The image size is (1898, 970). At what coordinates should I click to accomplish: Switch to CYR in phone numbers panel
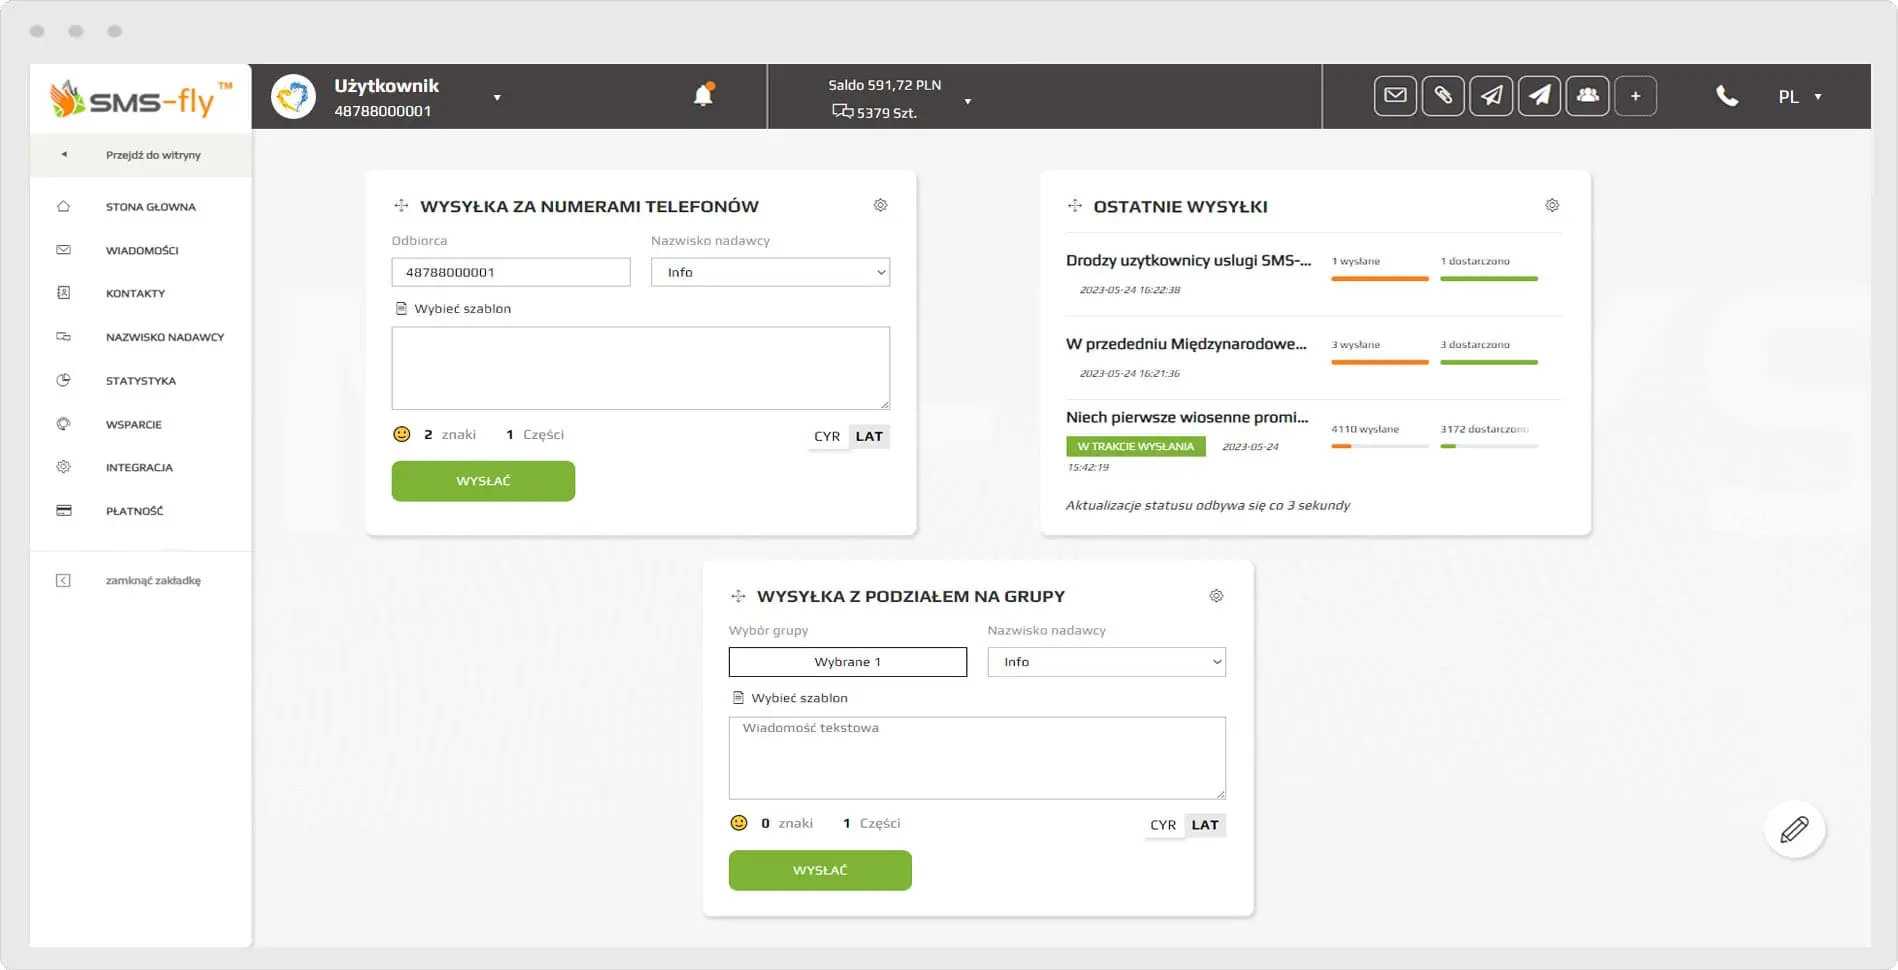[827, 436]
